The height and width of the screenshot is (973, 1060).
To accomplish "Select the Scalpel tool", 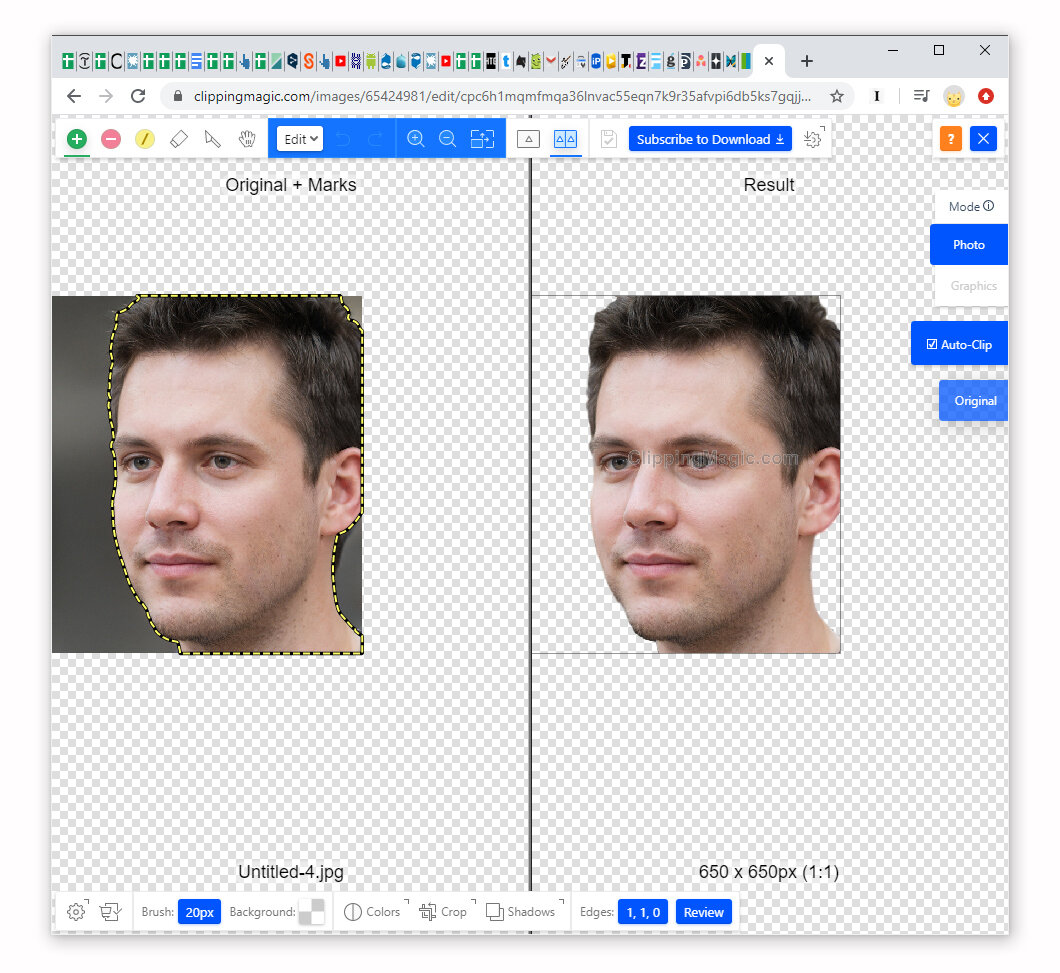I will coord(212,139).
